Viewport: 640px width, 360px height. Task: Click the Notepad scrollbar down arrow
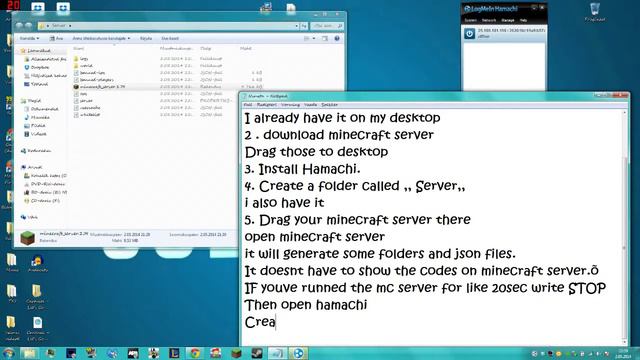tap(624, 342)
